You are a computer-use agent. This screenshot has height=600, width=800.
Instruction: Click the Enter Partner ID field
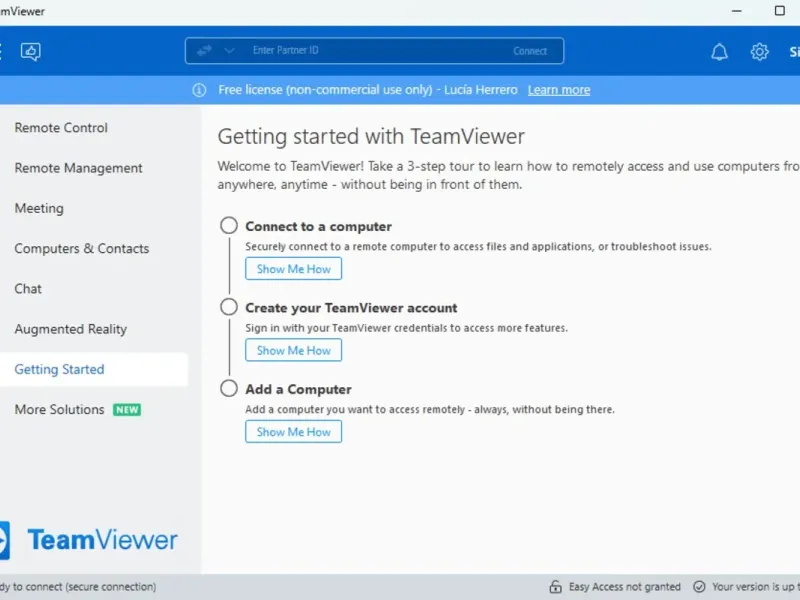[375, 51]
